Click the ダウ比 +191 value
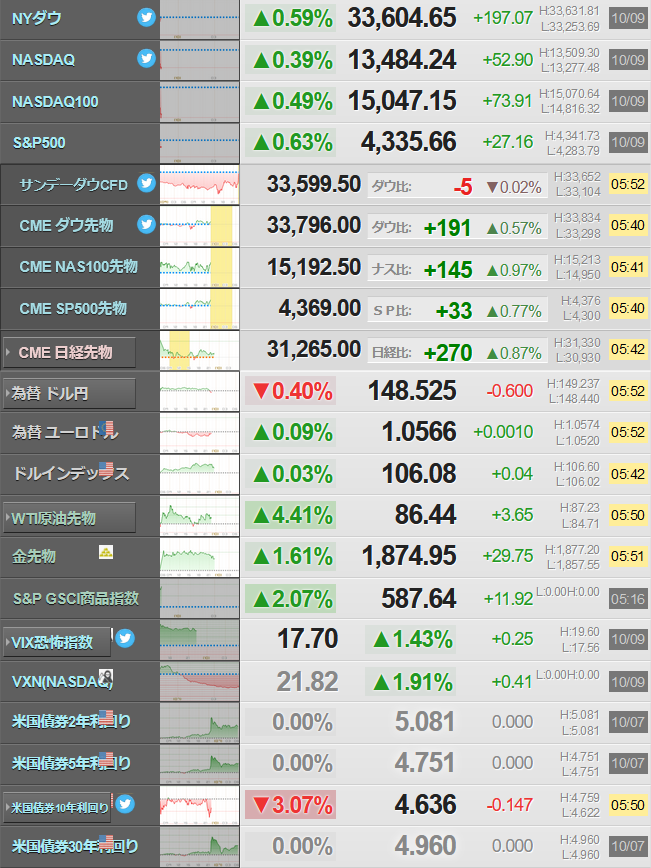Image resolution: width=651 pixels, height=868 pixels. 447,228
